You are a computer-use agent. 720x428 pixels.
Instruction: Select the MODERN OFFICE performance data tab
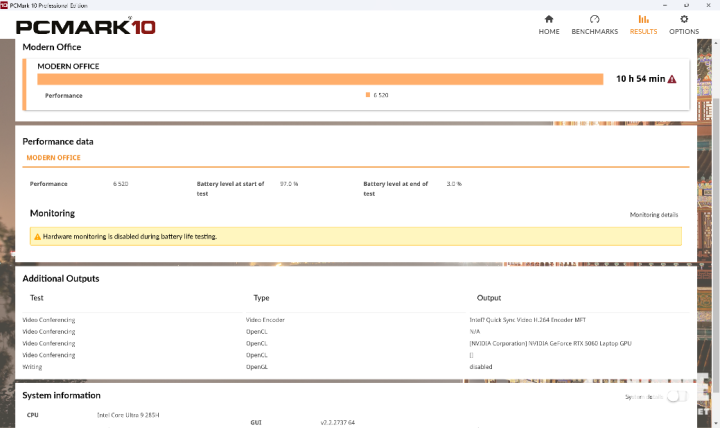(53, 158)
